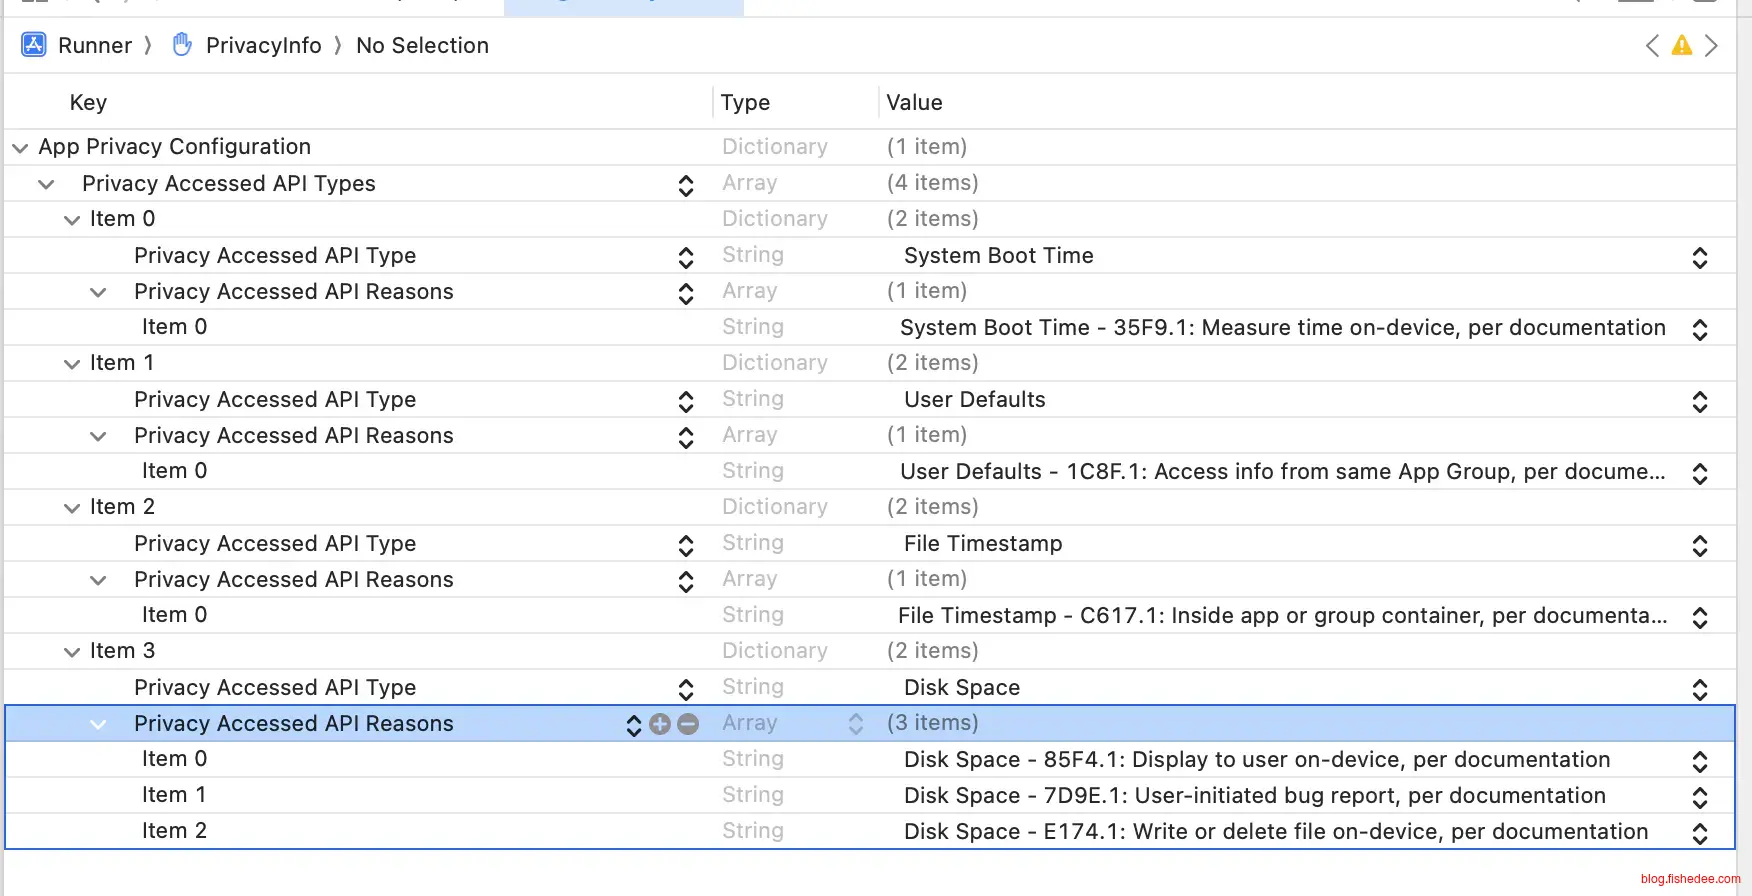The height and width of the screenshot is (896, 1752).
Task: Click PrivacyInfo in the breadcrumb bar
Action: pyautogui.click(x=263, y=46)
